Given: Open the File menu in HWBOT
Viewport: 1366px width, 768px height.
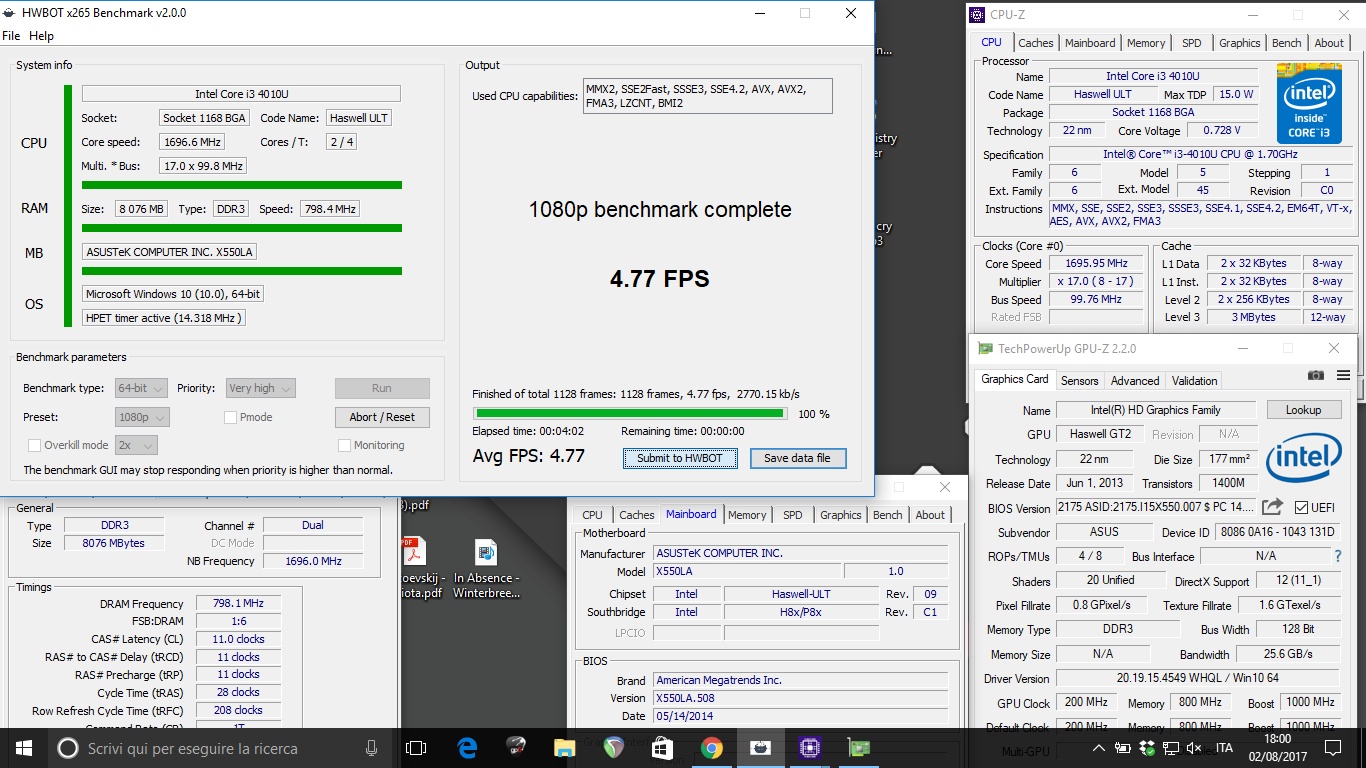Looking at the screenshot, I should coord(11,36).
